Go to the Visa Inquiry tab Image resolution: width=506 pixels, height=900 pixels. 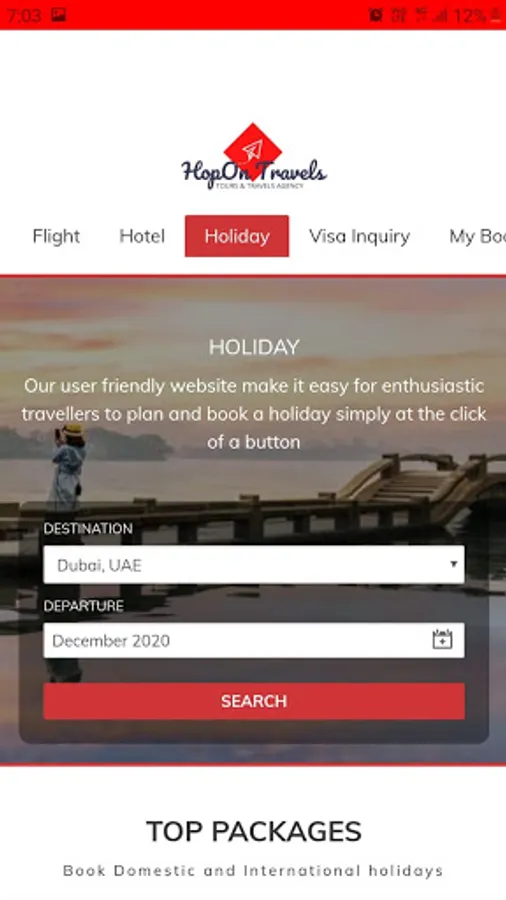tap(360, 236)
